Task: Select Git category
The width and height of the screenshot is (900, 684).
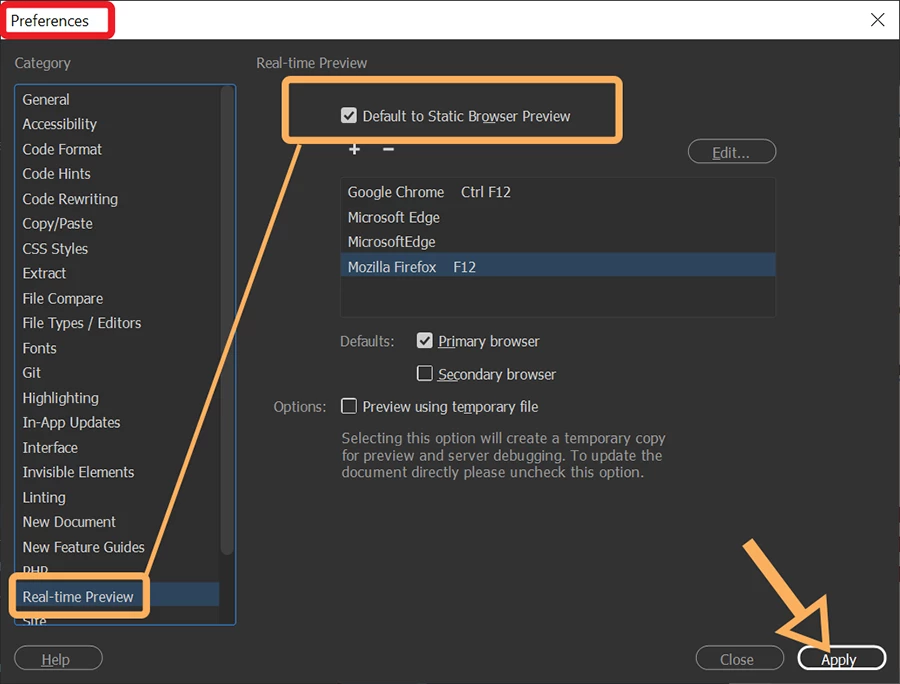Action: pyautogui.click(x=32, y=373)
